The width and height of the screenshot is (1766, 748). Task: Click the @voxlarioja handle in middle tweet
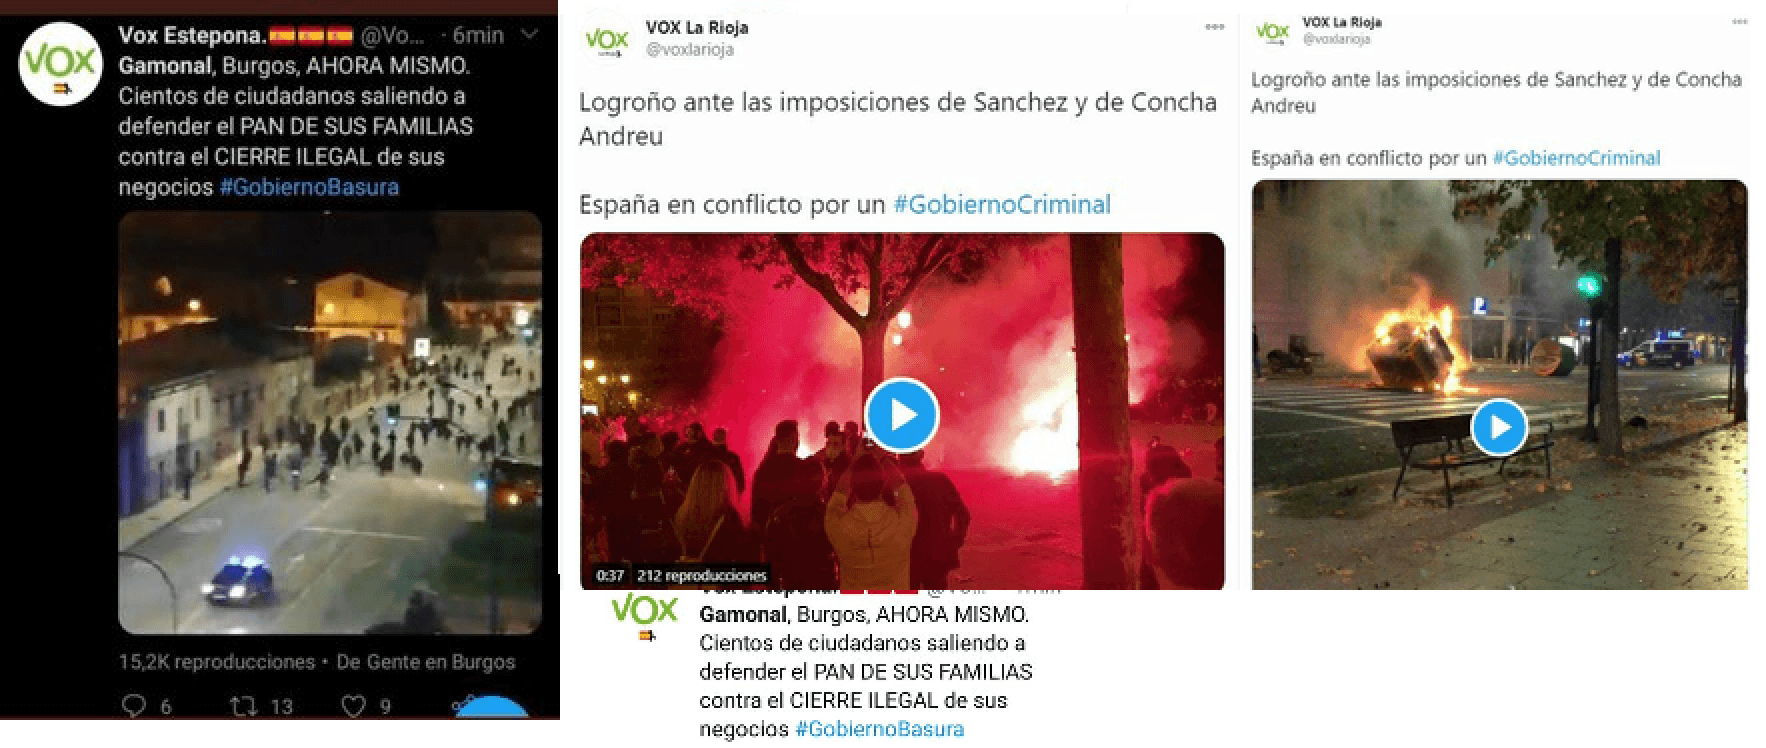(690, 50)
